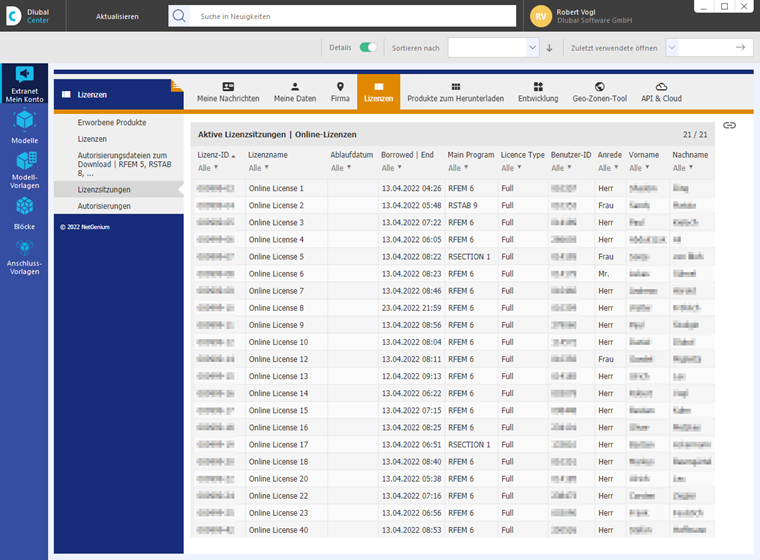Screen dimensions: 760x560
Task: Switch to the Meine Nachrichten tab
Action: tap(228, 92)
